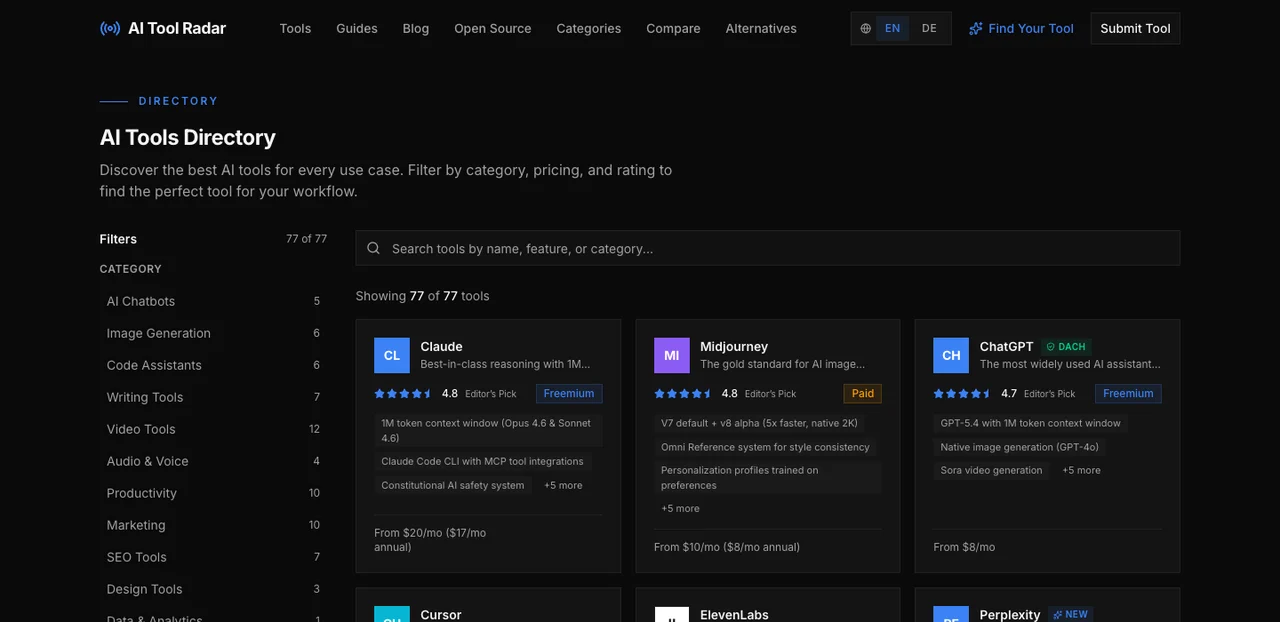Filter by Design Tools category

pyautogui.click(x=213, y=589)
